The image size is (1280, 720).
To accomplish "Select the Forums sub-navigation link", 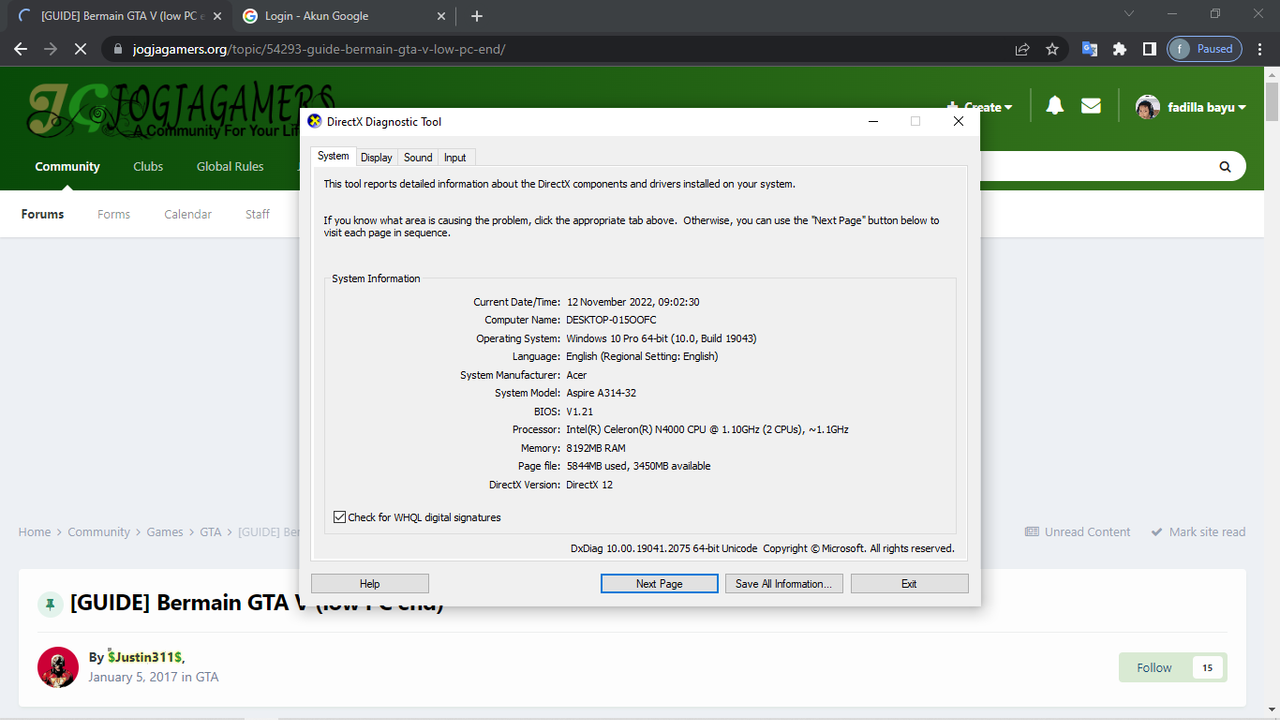I will pos(42,214).
